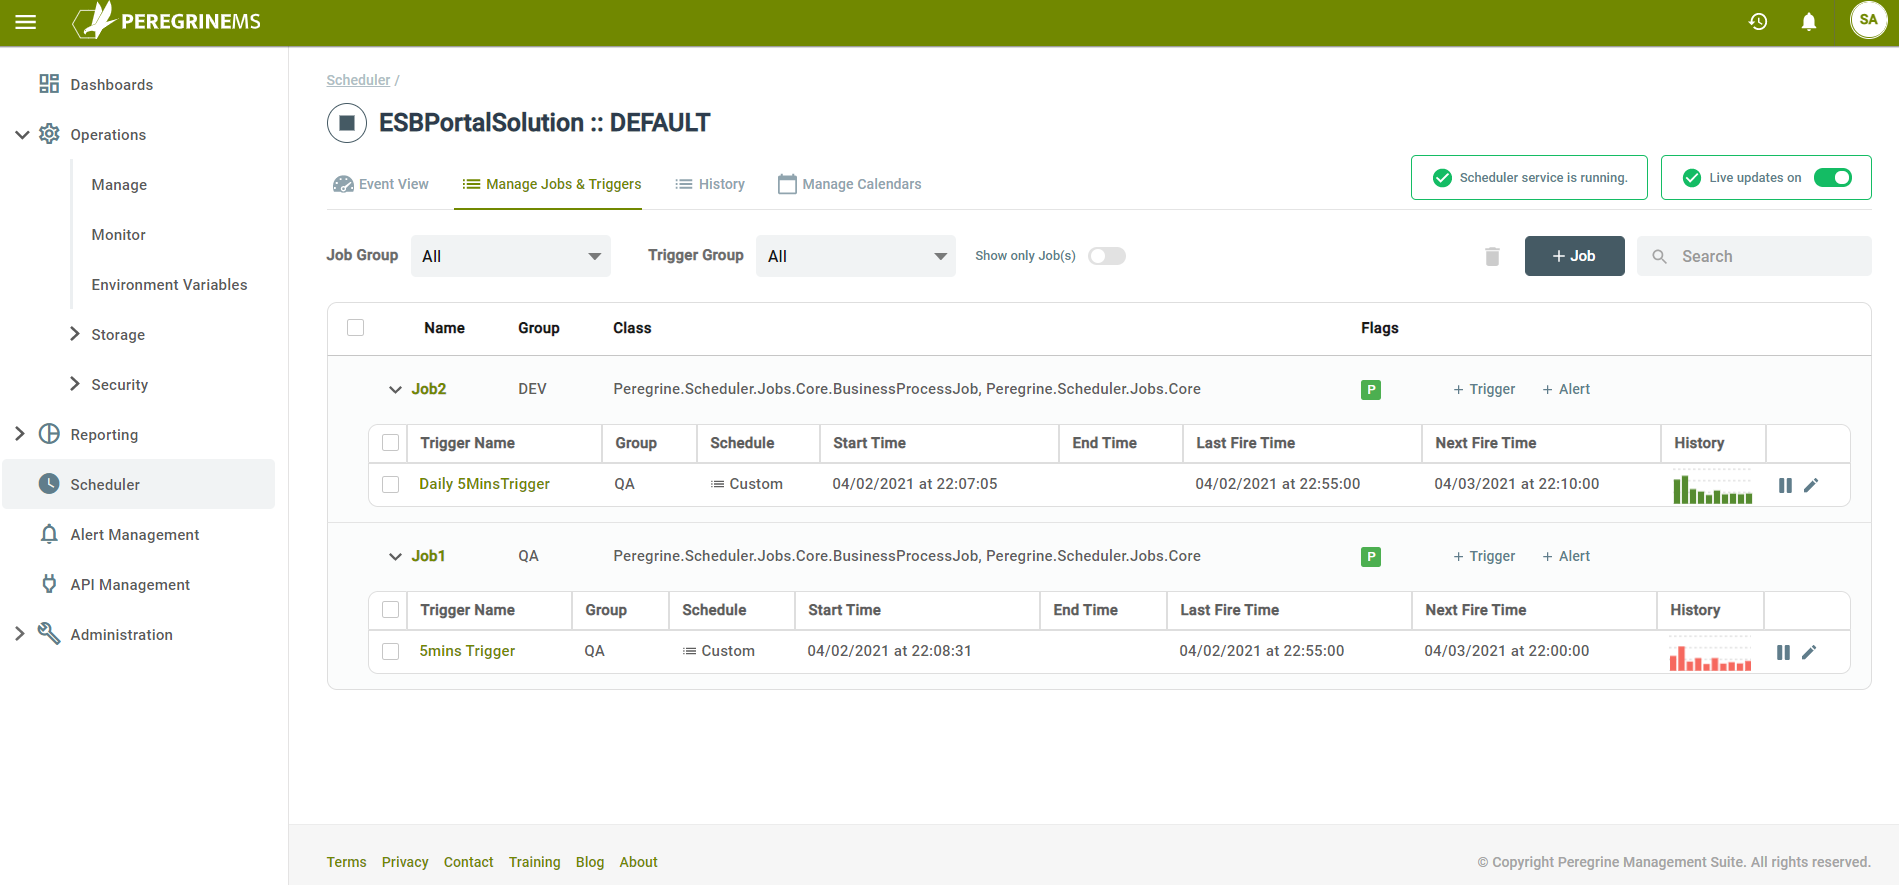Edit the Daily 5MinsTrigger

point(1811,485)
